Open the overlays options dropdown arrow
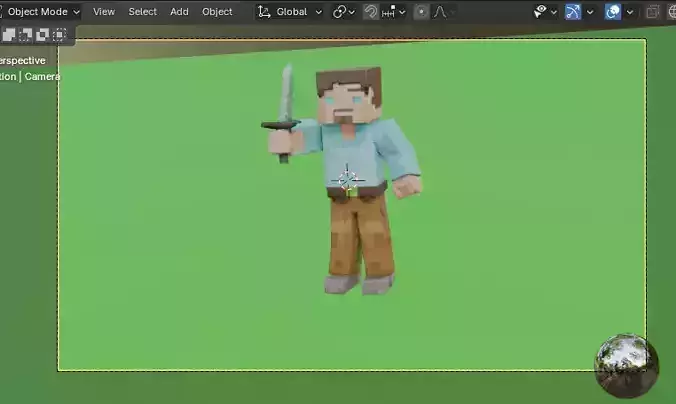676x404 pixels. point(630,12)
